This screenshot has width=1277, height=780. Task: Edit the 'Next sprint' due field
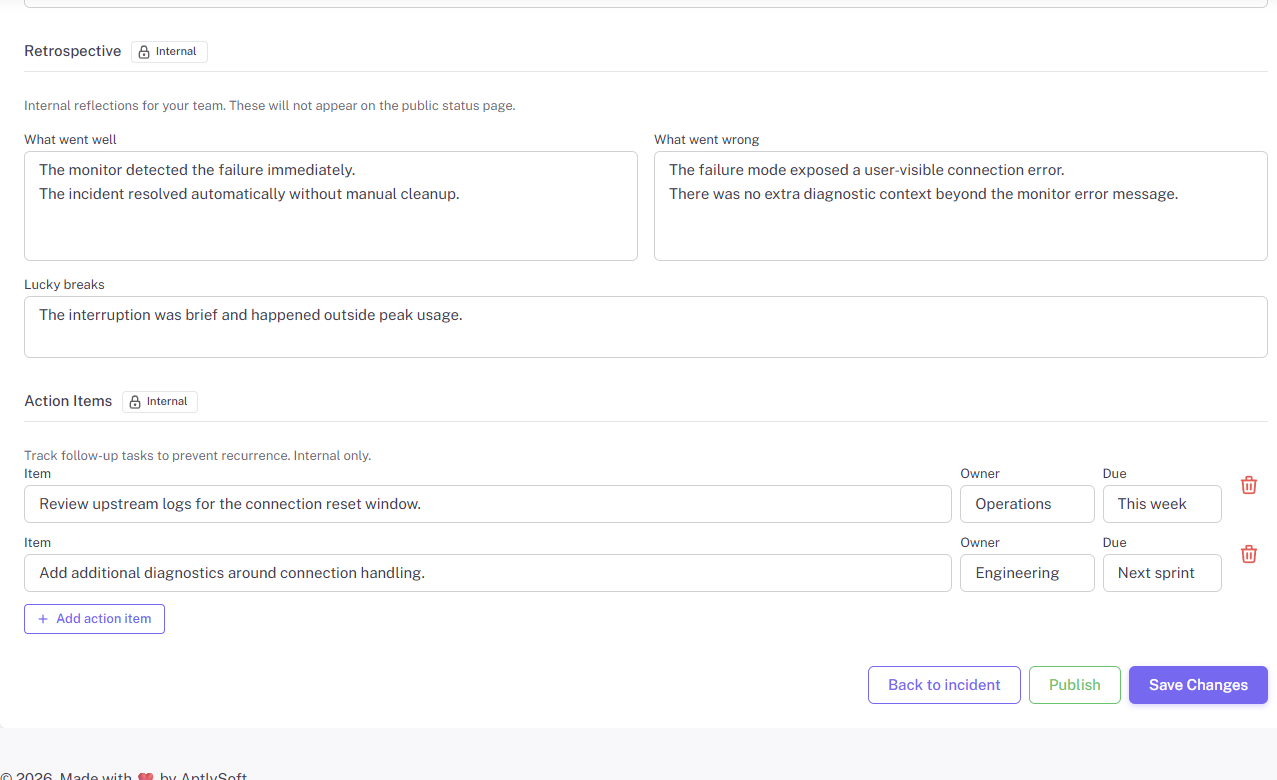1162,572
